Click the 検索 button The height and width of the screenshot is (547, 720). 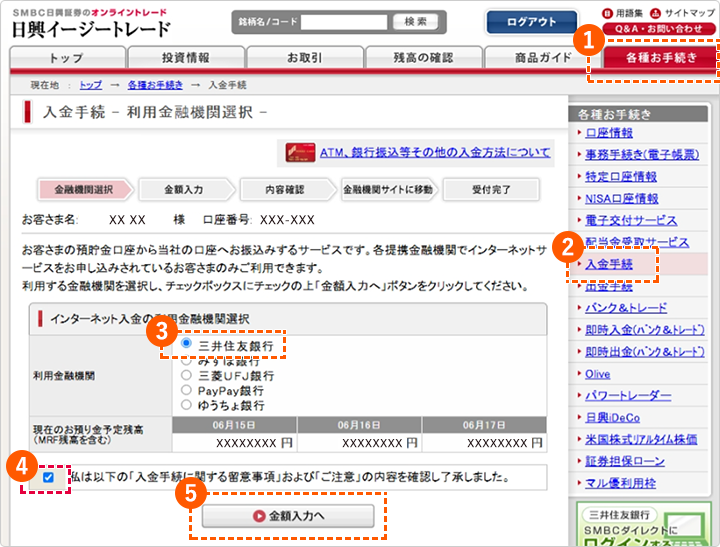pos(416,22)
